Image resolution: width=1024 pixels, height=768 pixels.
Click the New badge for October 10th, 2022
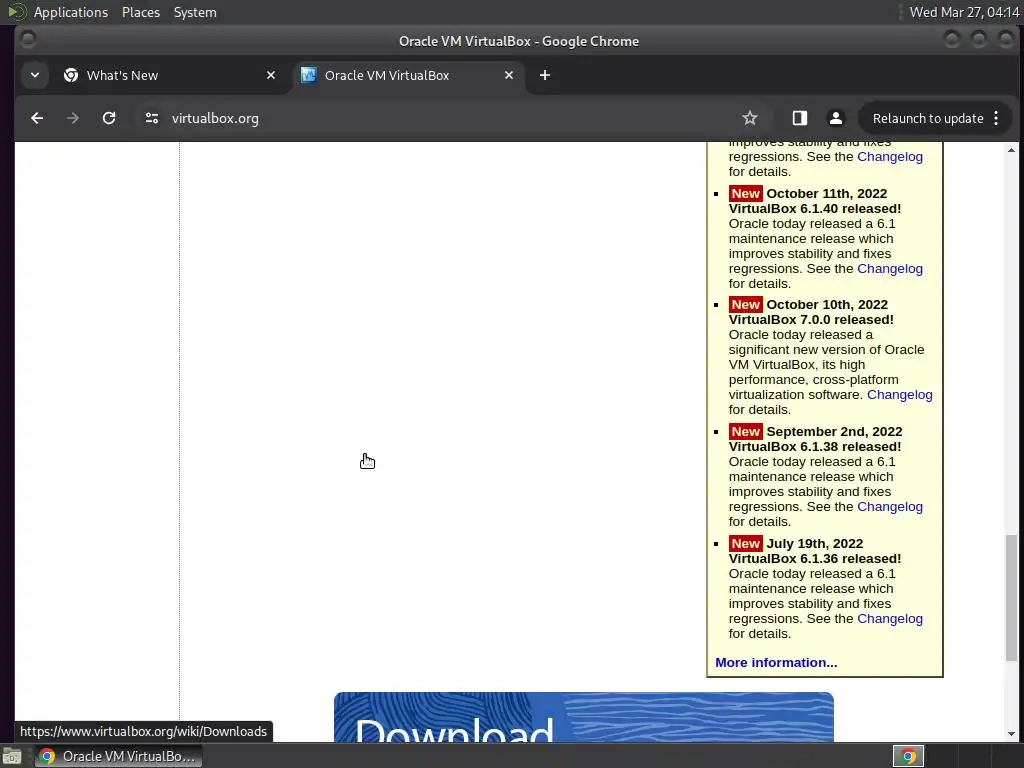(x=745, y=304)
